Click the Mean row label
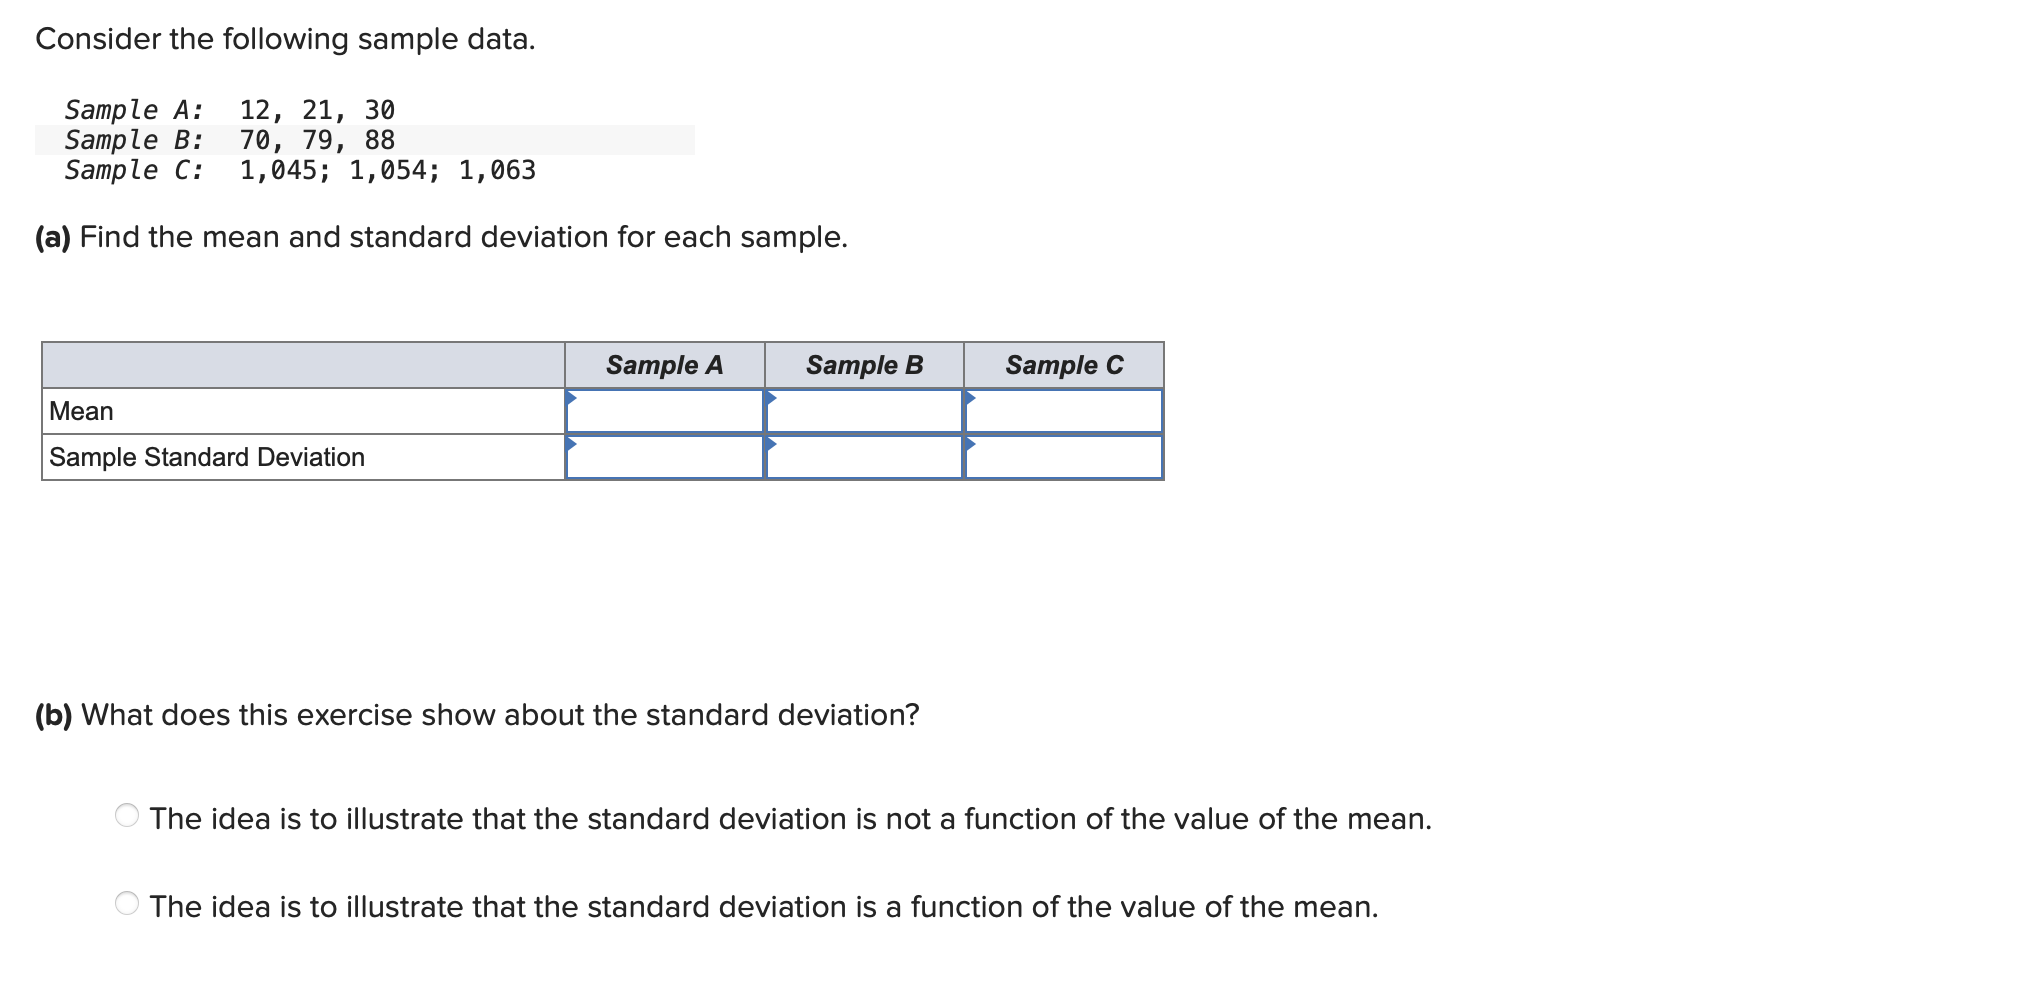The width and height of the screenshot is (2039, 1007). pos(80,410)
